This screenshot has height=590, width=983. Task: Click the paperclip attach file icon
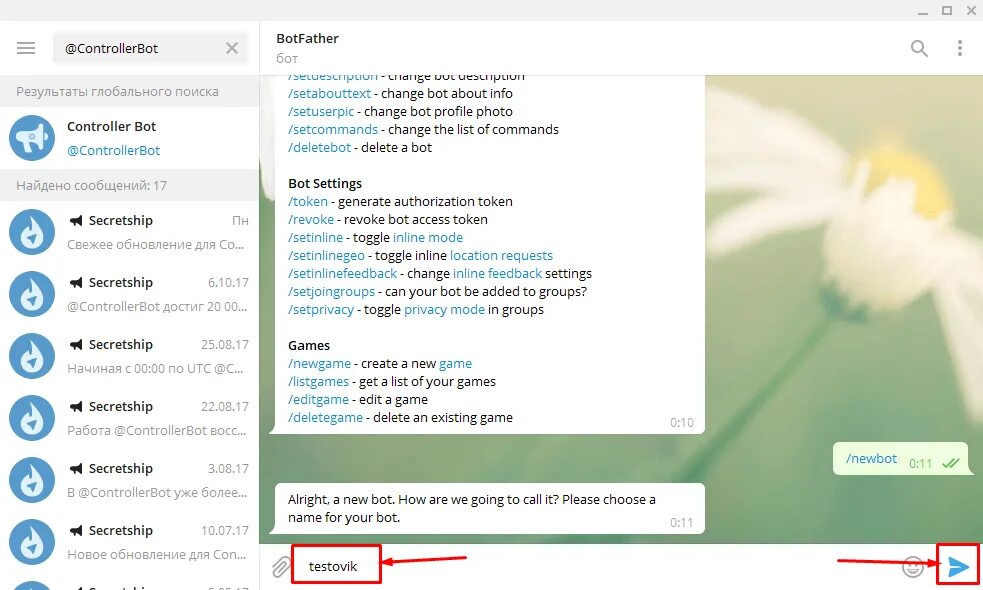pos(281,567)
